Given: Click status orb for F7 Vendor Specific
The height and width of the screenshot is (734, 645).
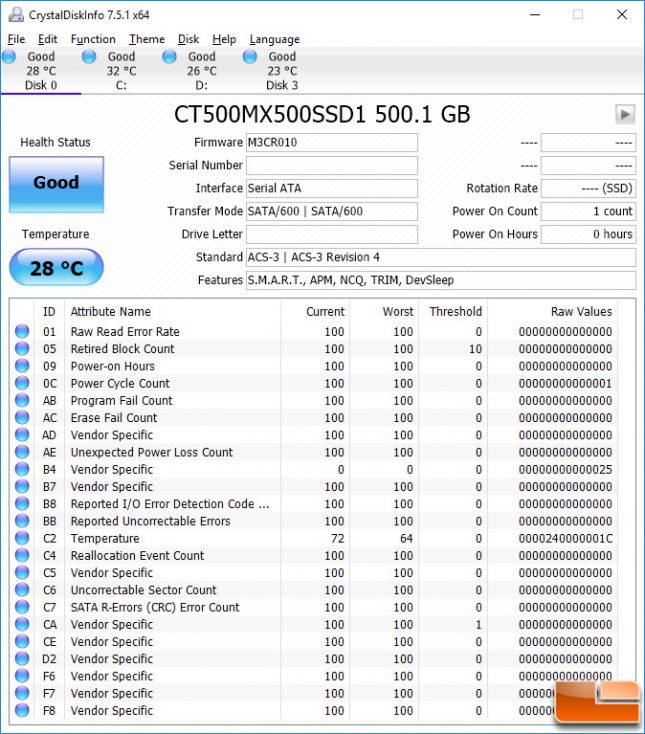Looking at the screenshot, I should (x=22, y=693).
